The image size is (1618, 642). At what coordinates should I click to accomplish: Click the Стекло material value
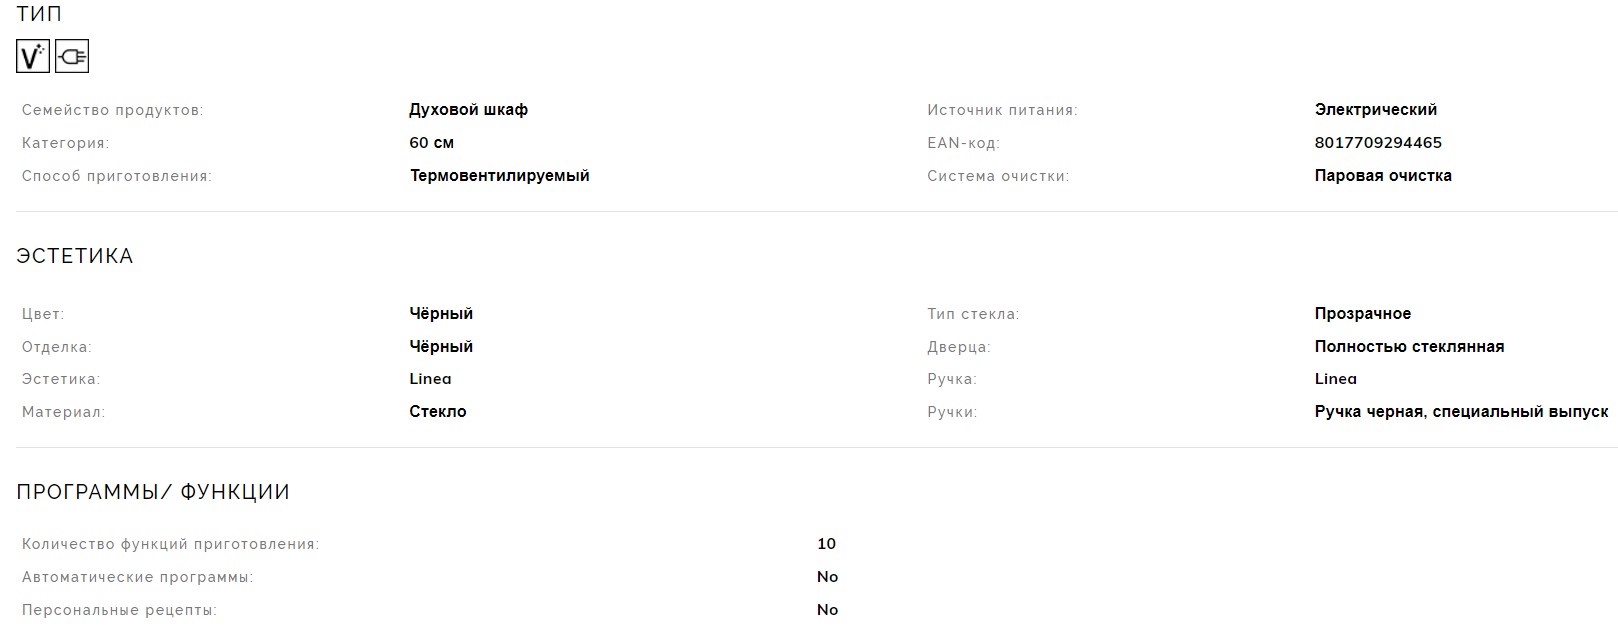point(437,412)
